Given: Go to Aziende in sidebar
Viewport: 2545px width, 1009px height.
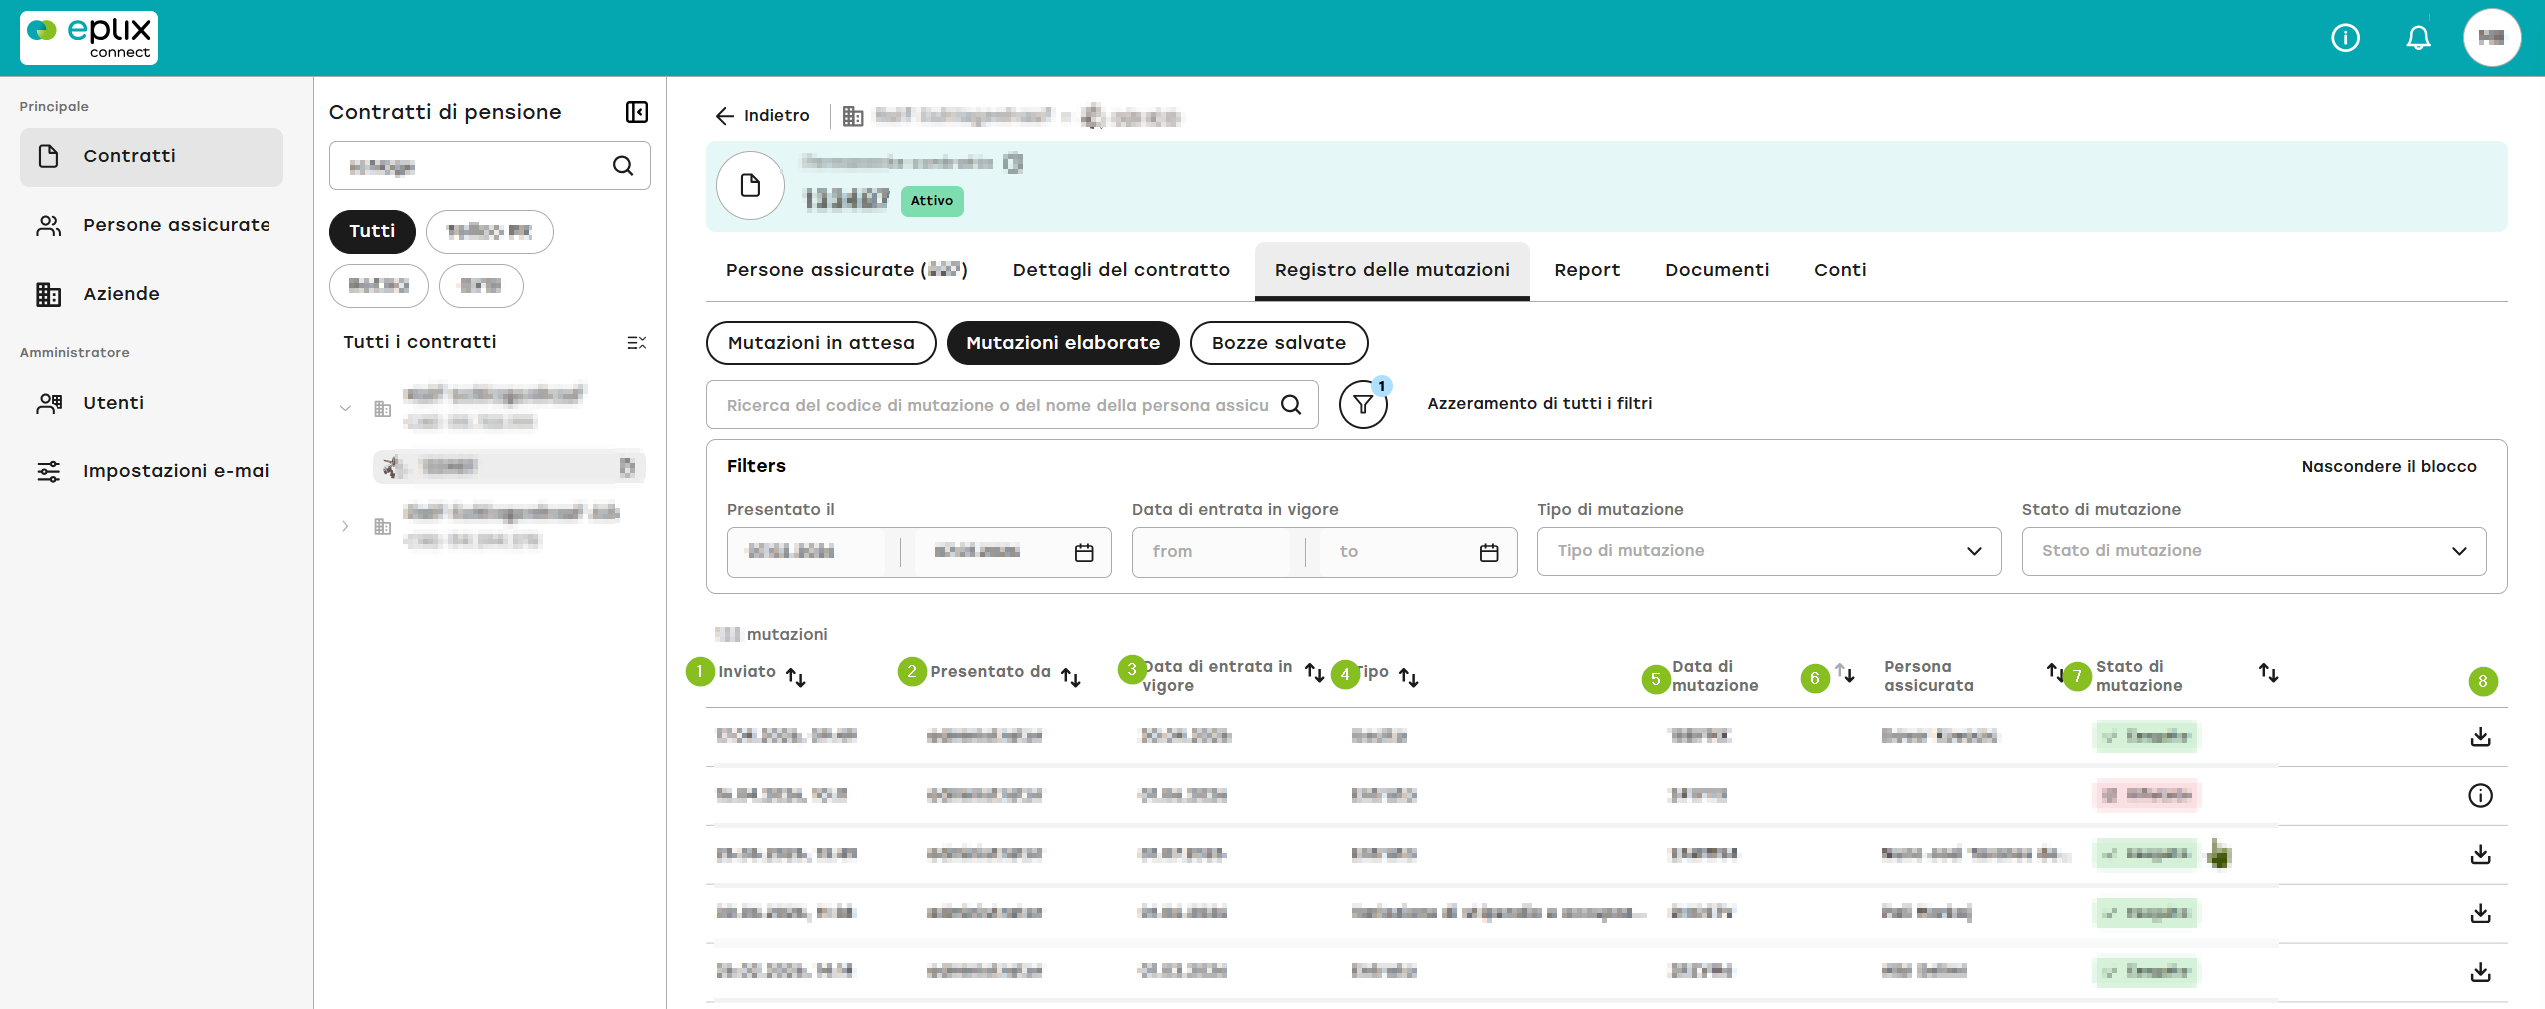Looking at the screenshot, I should click(x=151, y=294).
